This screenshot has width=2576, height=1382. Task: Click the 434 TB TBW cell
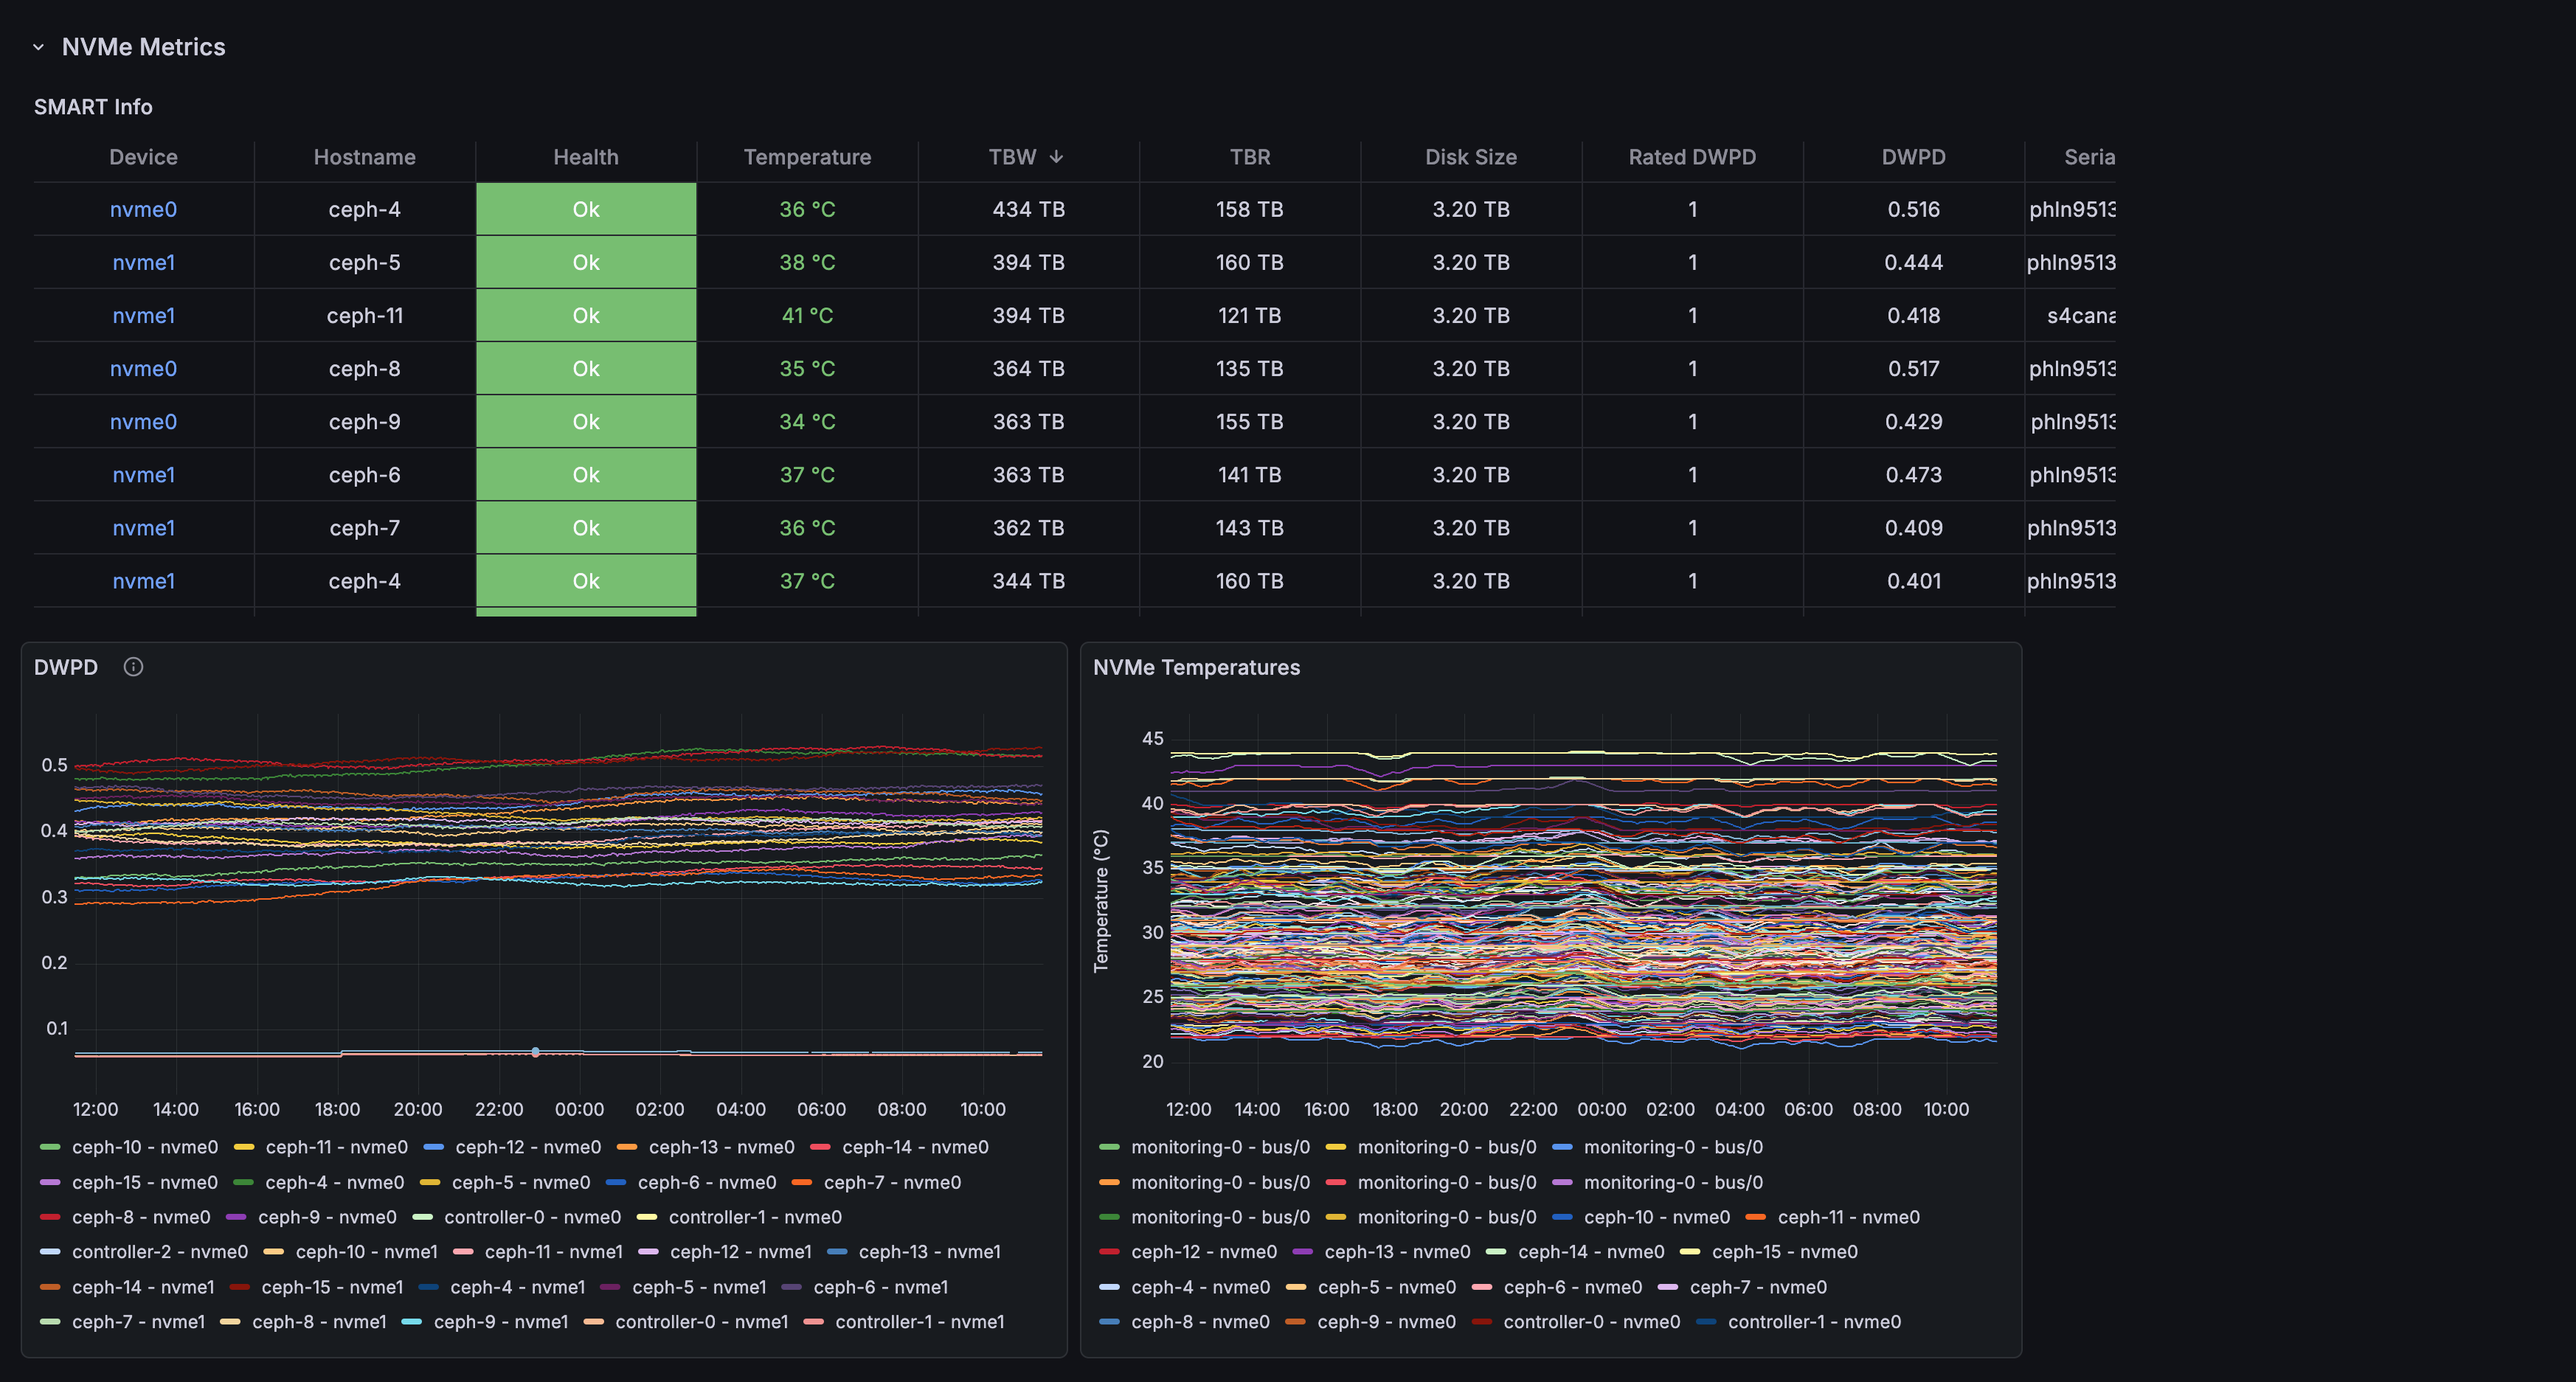tap(1028, 209)
